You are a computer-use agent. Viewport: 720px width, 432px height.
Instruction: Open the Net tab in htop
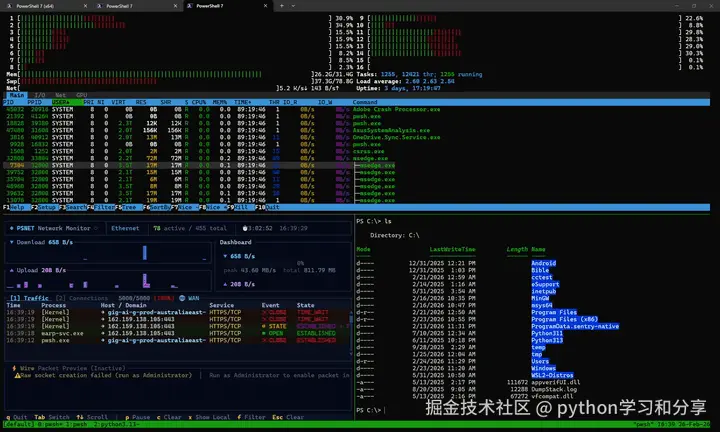point(60,95)
